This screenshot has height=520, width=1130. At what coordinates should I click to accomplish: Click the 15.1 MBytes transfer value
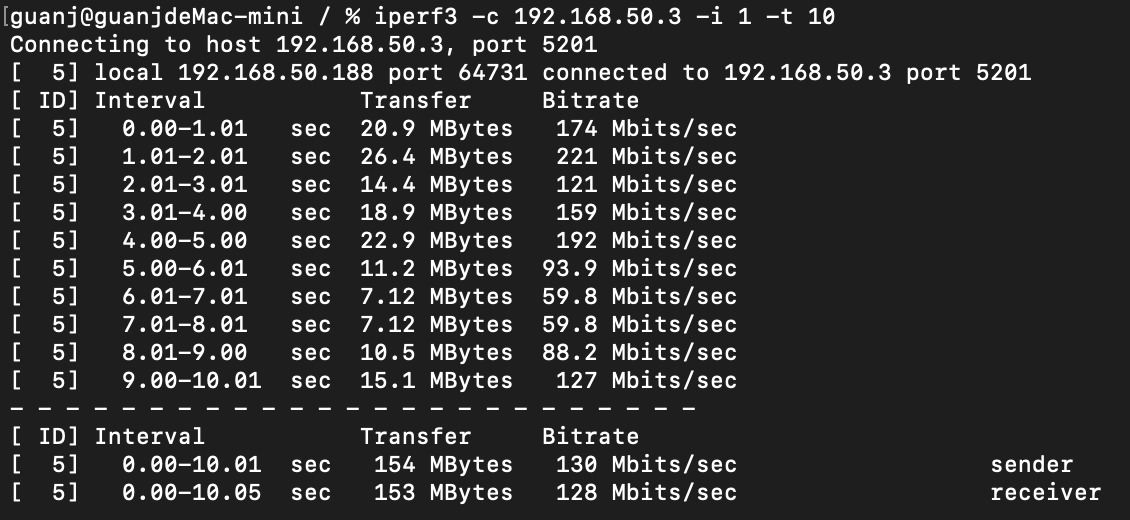(x=436, y=380)
